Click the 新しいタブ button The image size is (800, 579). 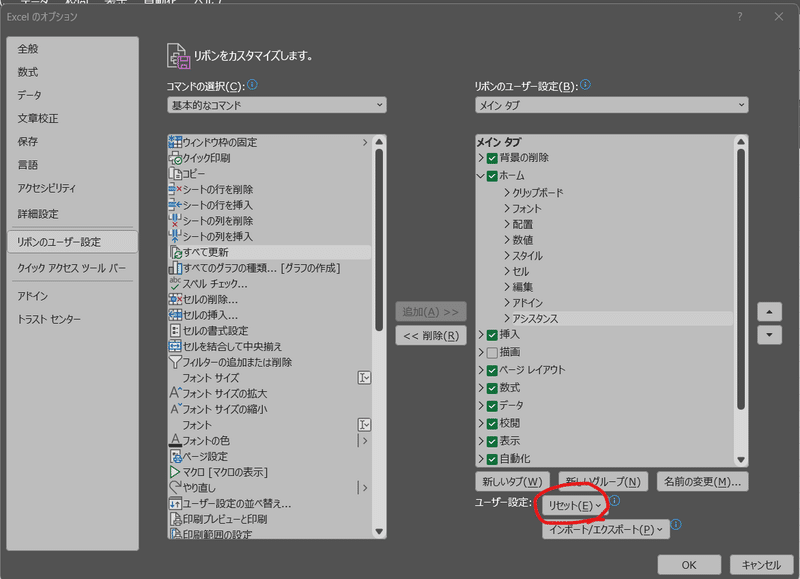click(x=512, y=482)
